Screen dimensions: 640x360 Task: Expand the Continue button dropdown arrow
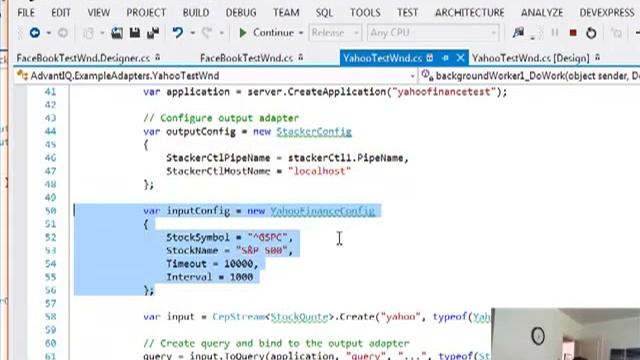(x=301, y=33)
